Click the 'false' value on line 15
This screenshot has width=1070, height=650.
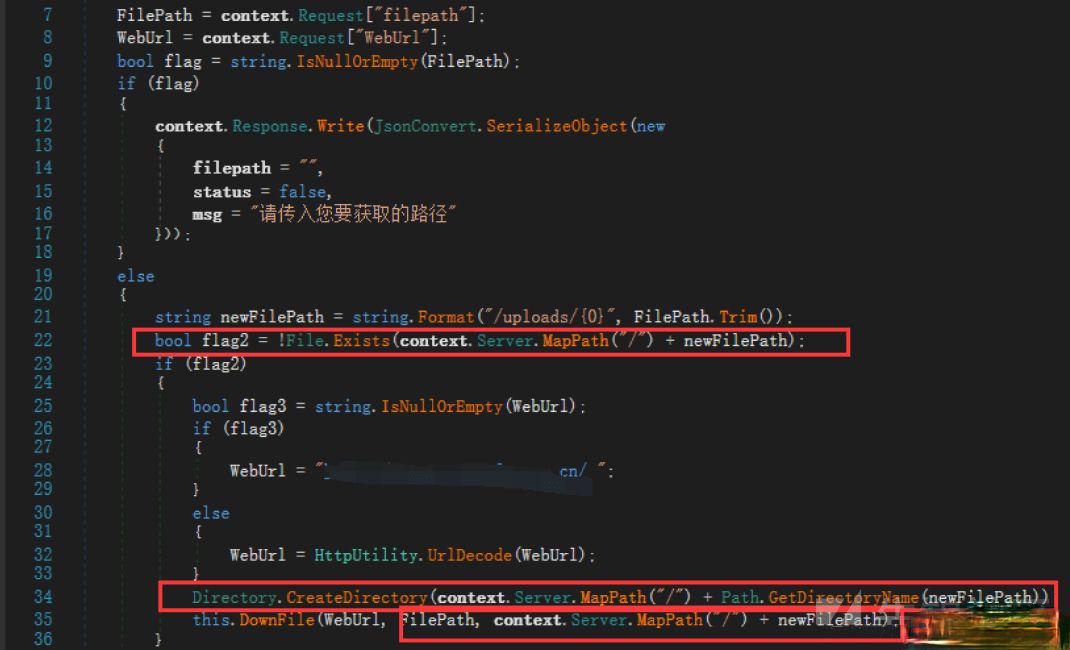click(x=303, y=192)
